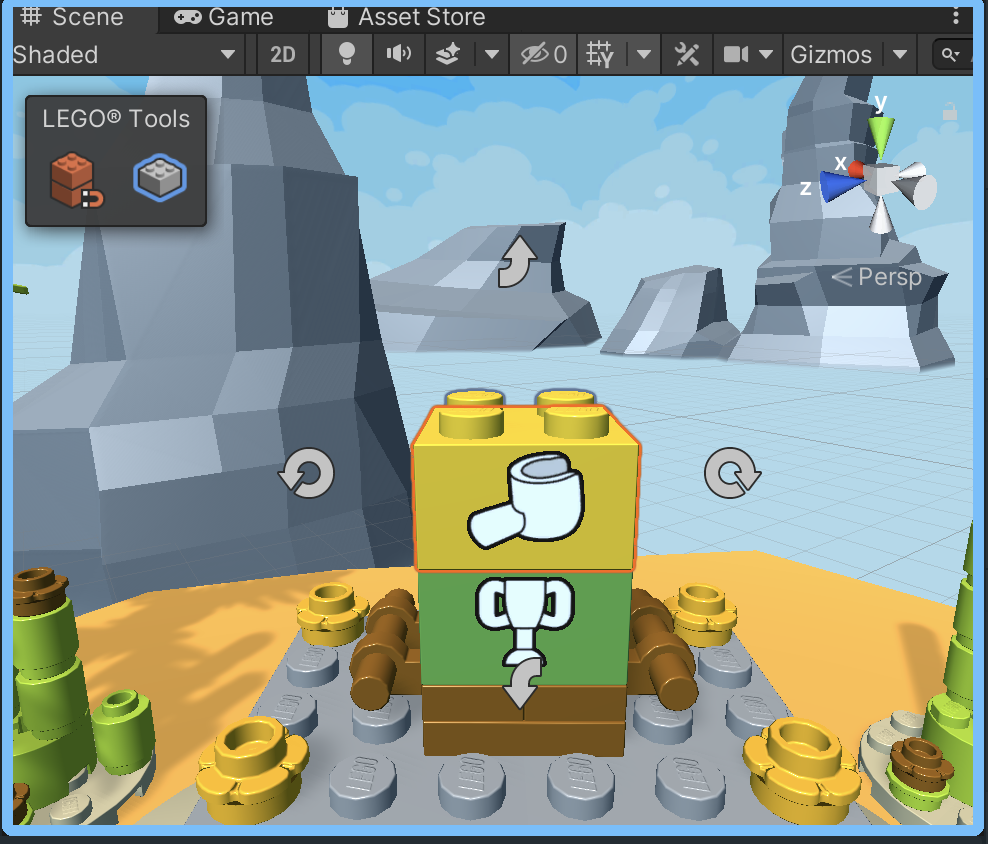Open the component editor tools panel
988x844 pixels.
687,55
